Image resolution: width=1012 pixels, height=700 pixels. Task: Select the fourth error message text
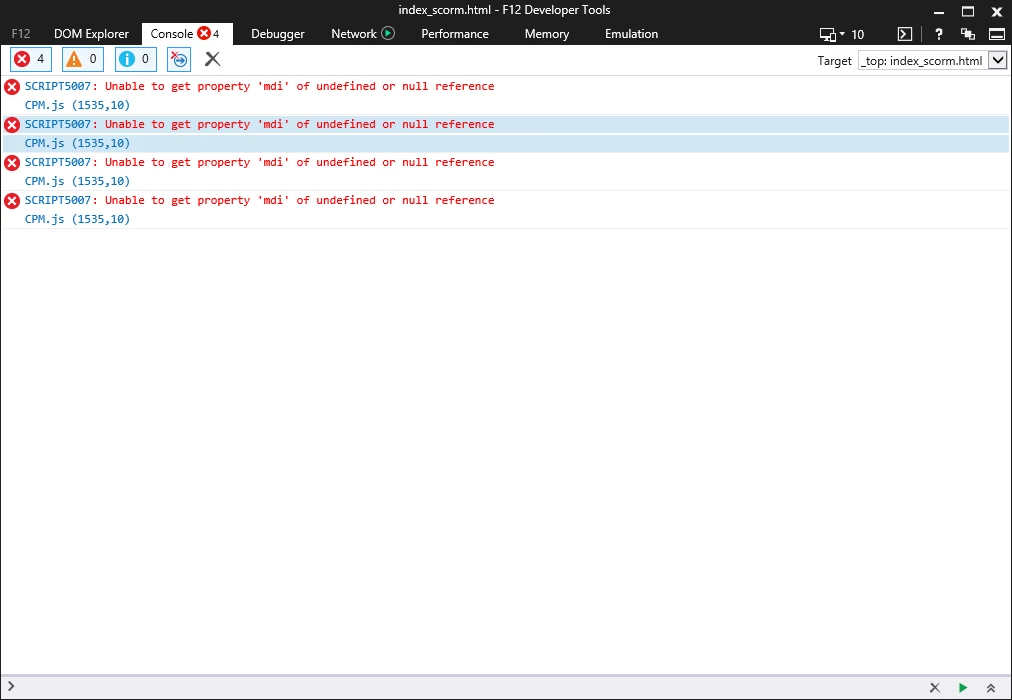tap(299, 201)
